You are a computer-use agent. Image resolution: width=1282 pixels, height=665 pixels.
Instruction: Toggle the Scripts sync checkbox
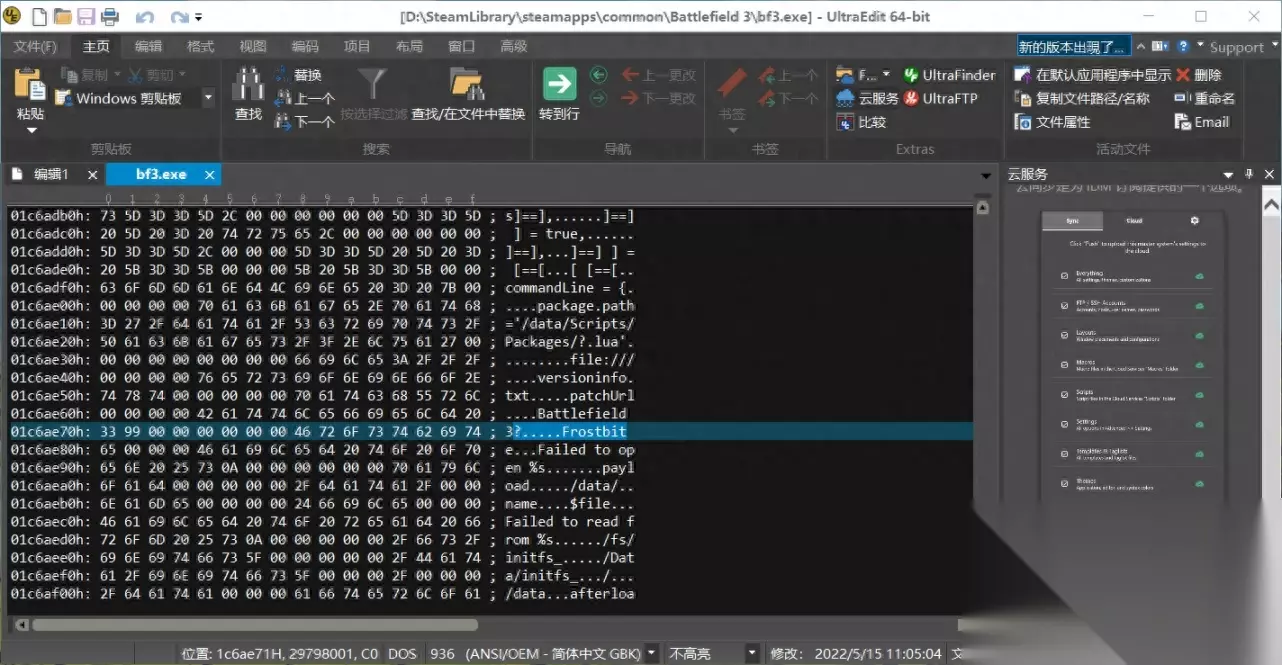point(1065,395)
